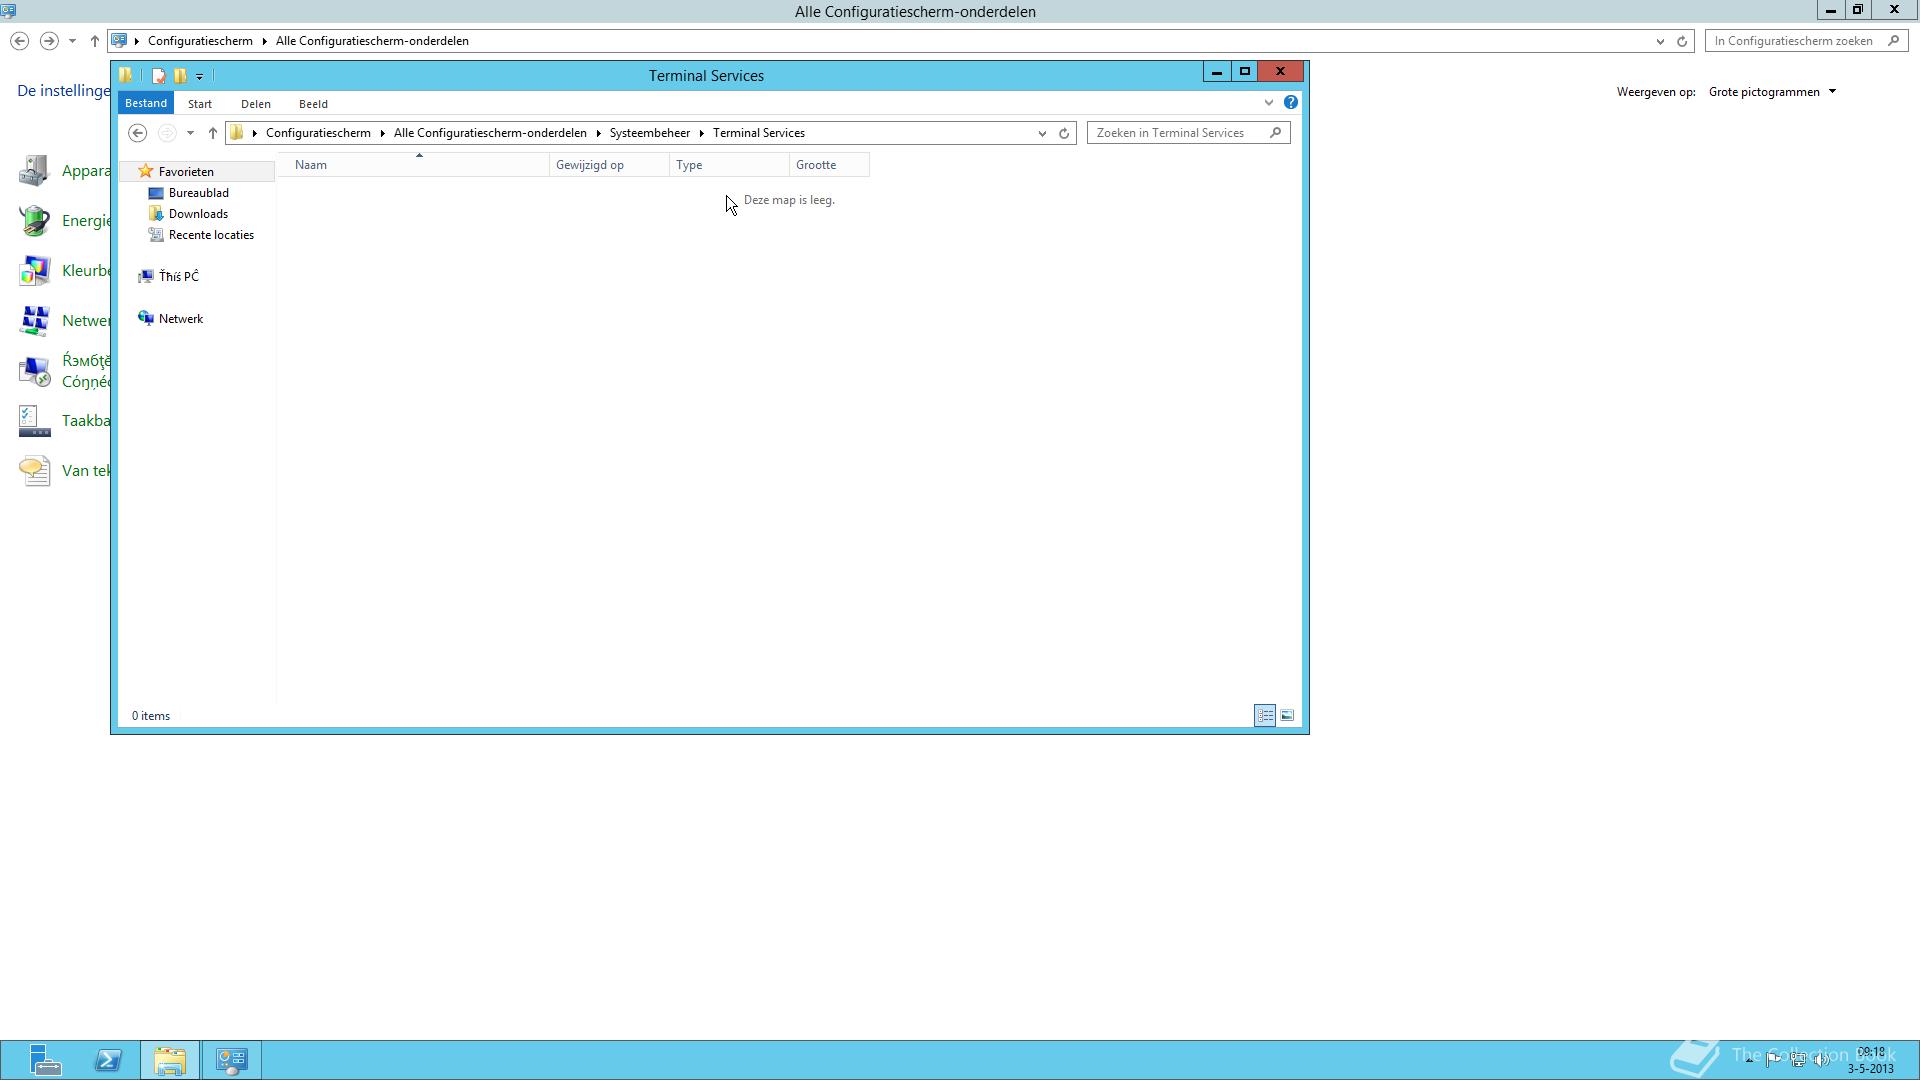Go forward in Configuratiescherm window

pos(49,41)
